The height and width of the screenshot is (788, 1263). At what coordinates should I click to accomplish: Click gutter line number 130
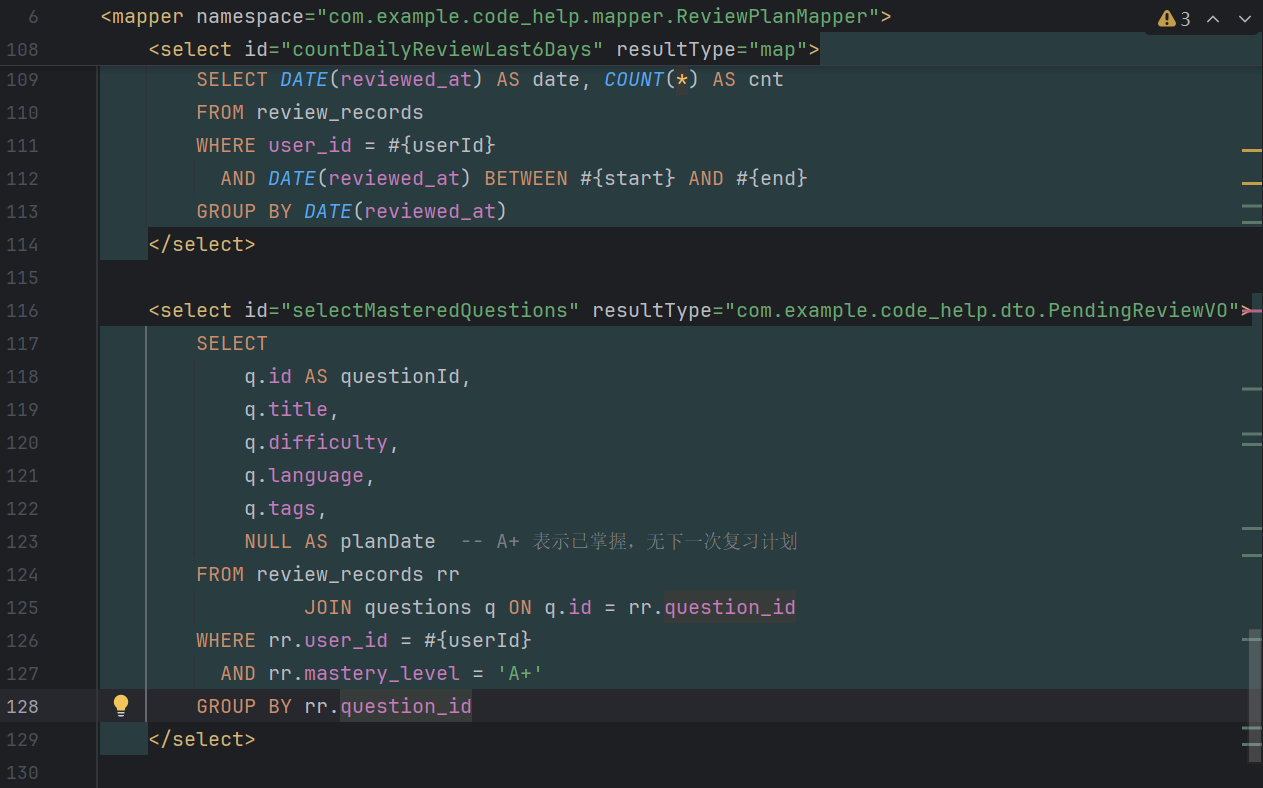[22, 773]
